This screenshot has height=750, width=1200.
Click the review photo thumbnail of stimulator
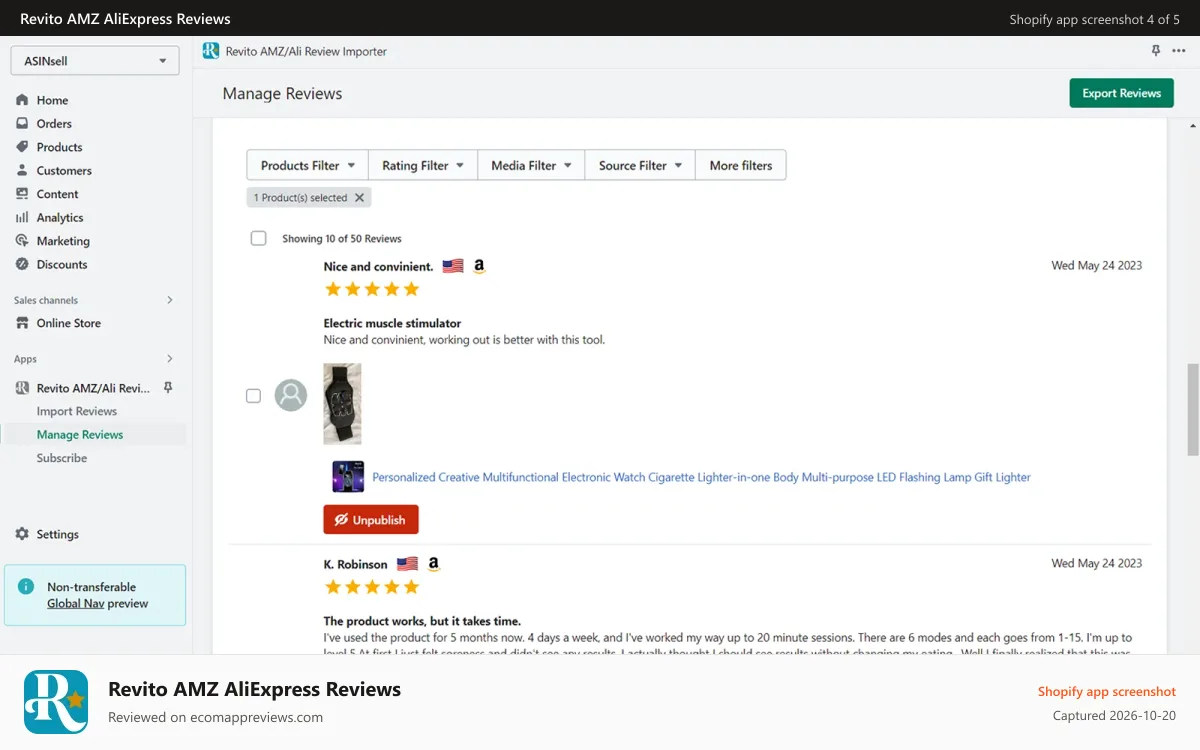point(342,404)
